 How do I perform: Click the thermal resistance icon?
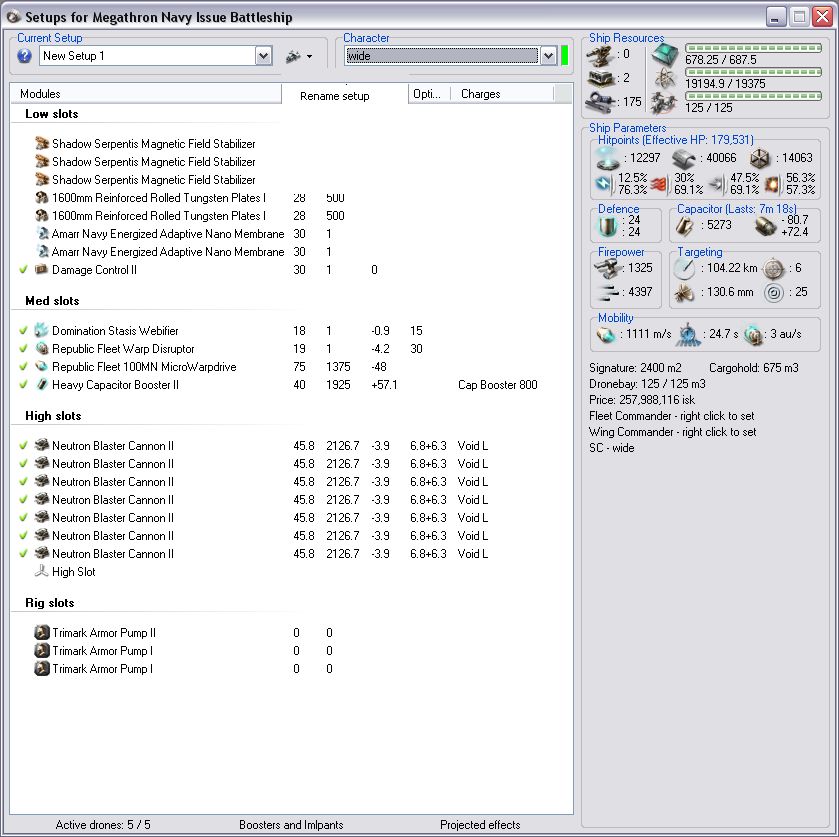click(x=660, y=184)
